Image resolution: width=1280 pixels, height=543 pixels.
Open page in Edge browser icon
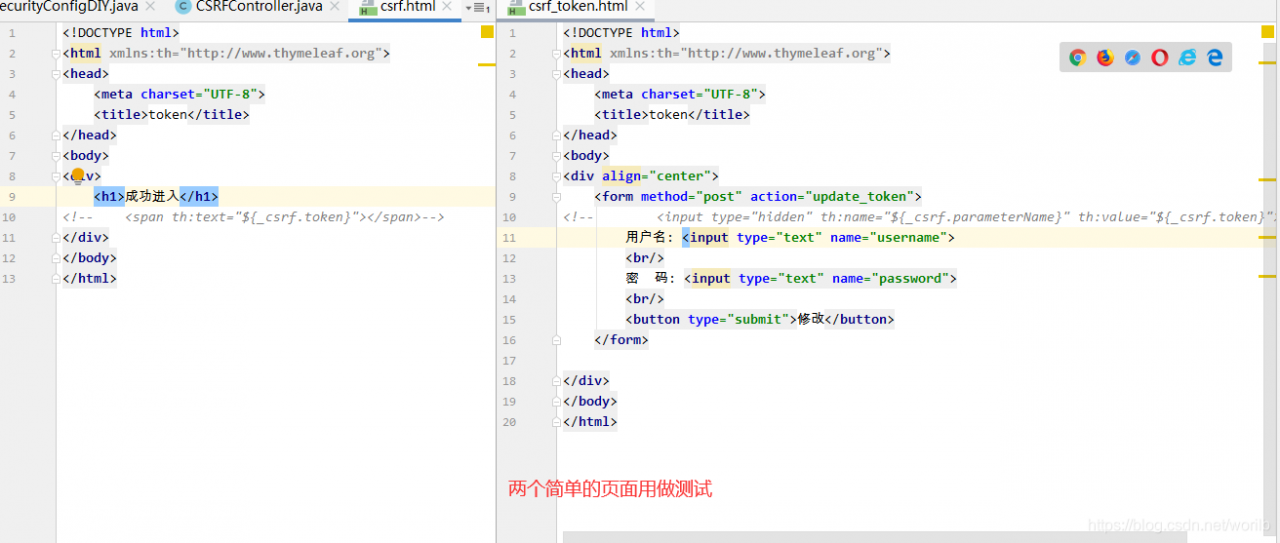pyautogui.click(x=1215, y=58)
